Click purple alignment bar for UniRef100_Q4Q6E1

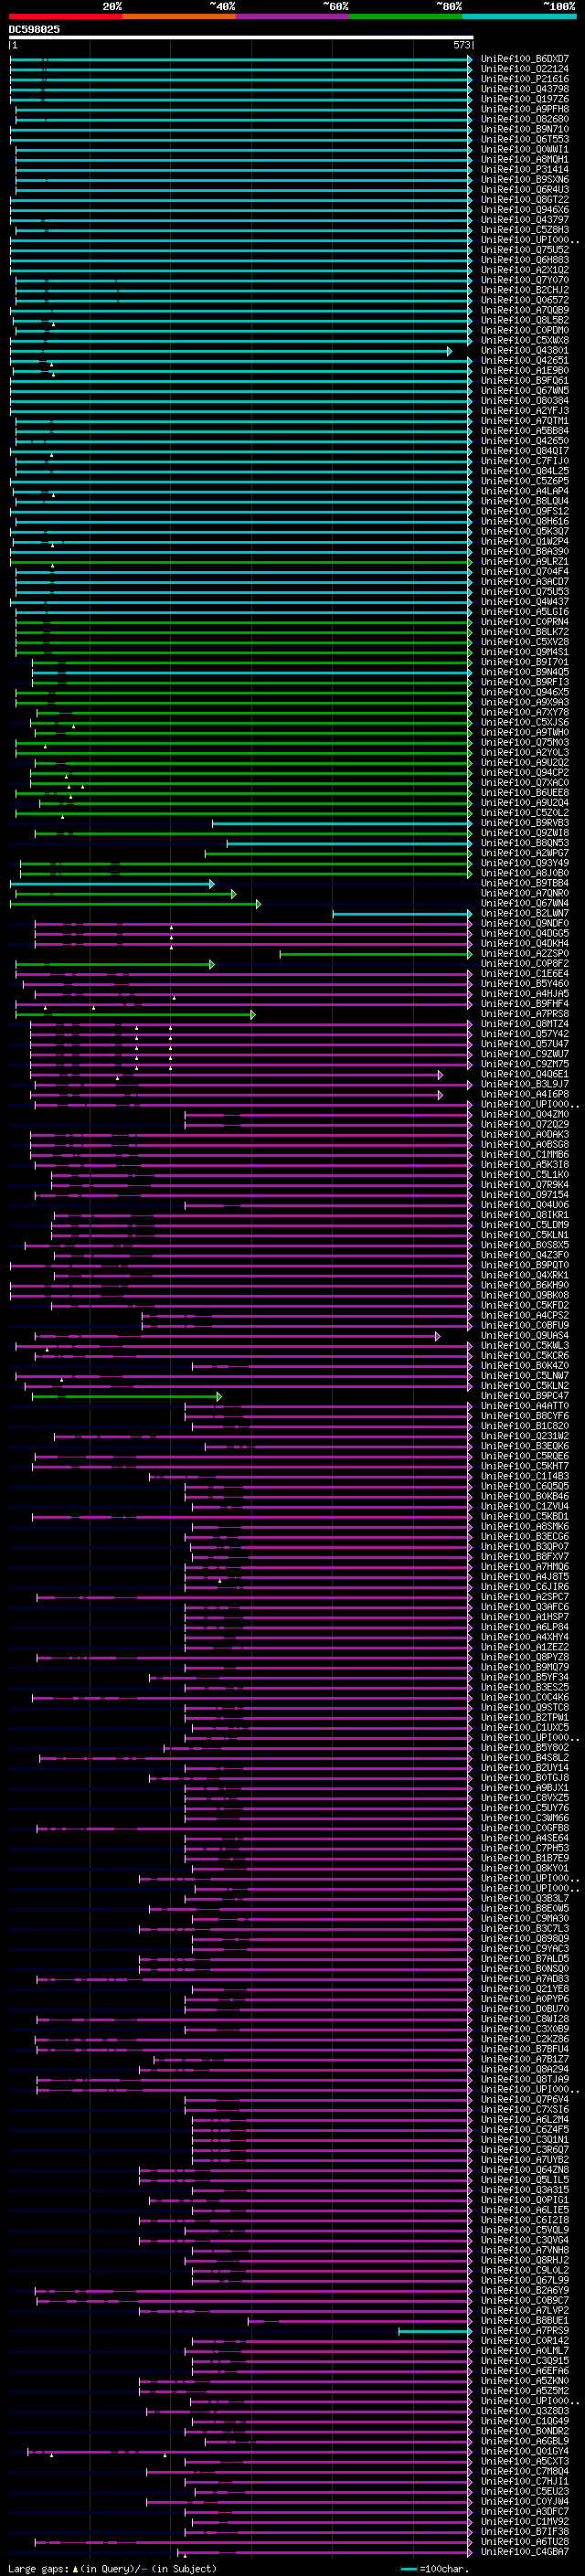pos(236,1075)
